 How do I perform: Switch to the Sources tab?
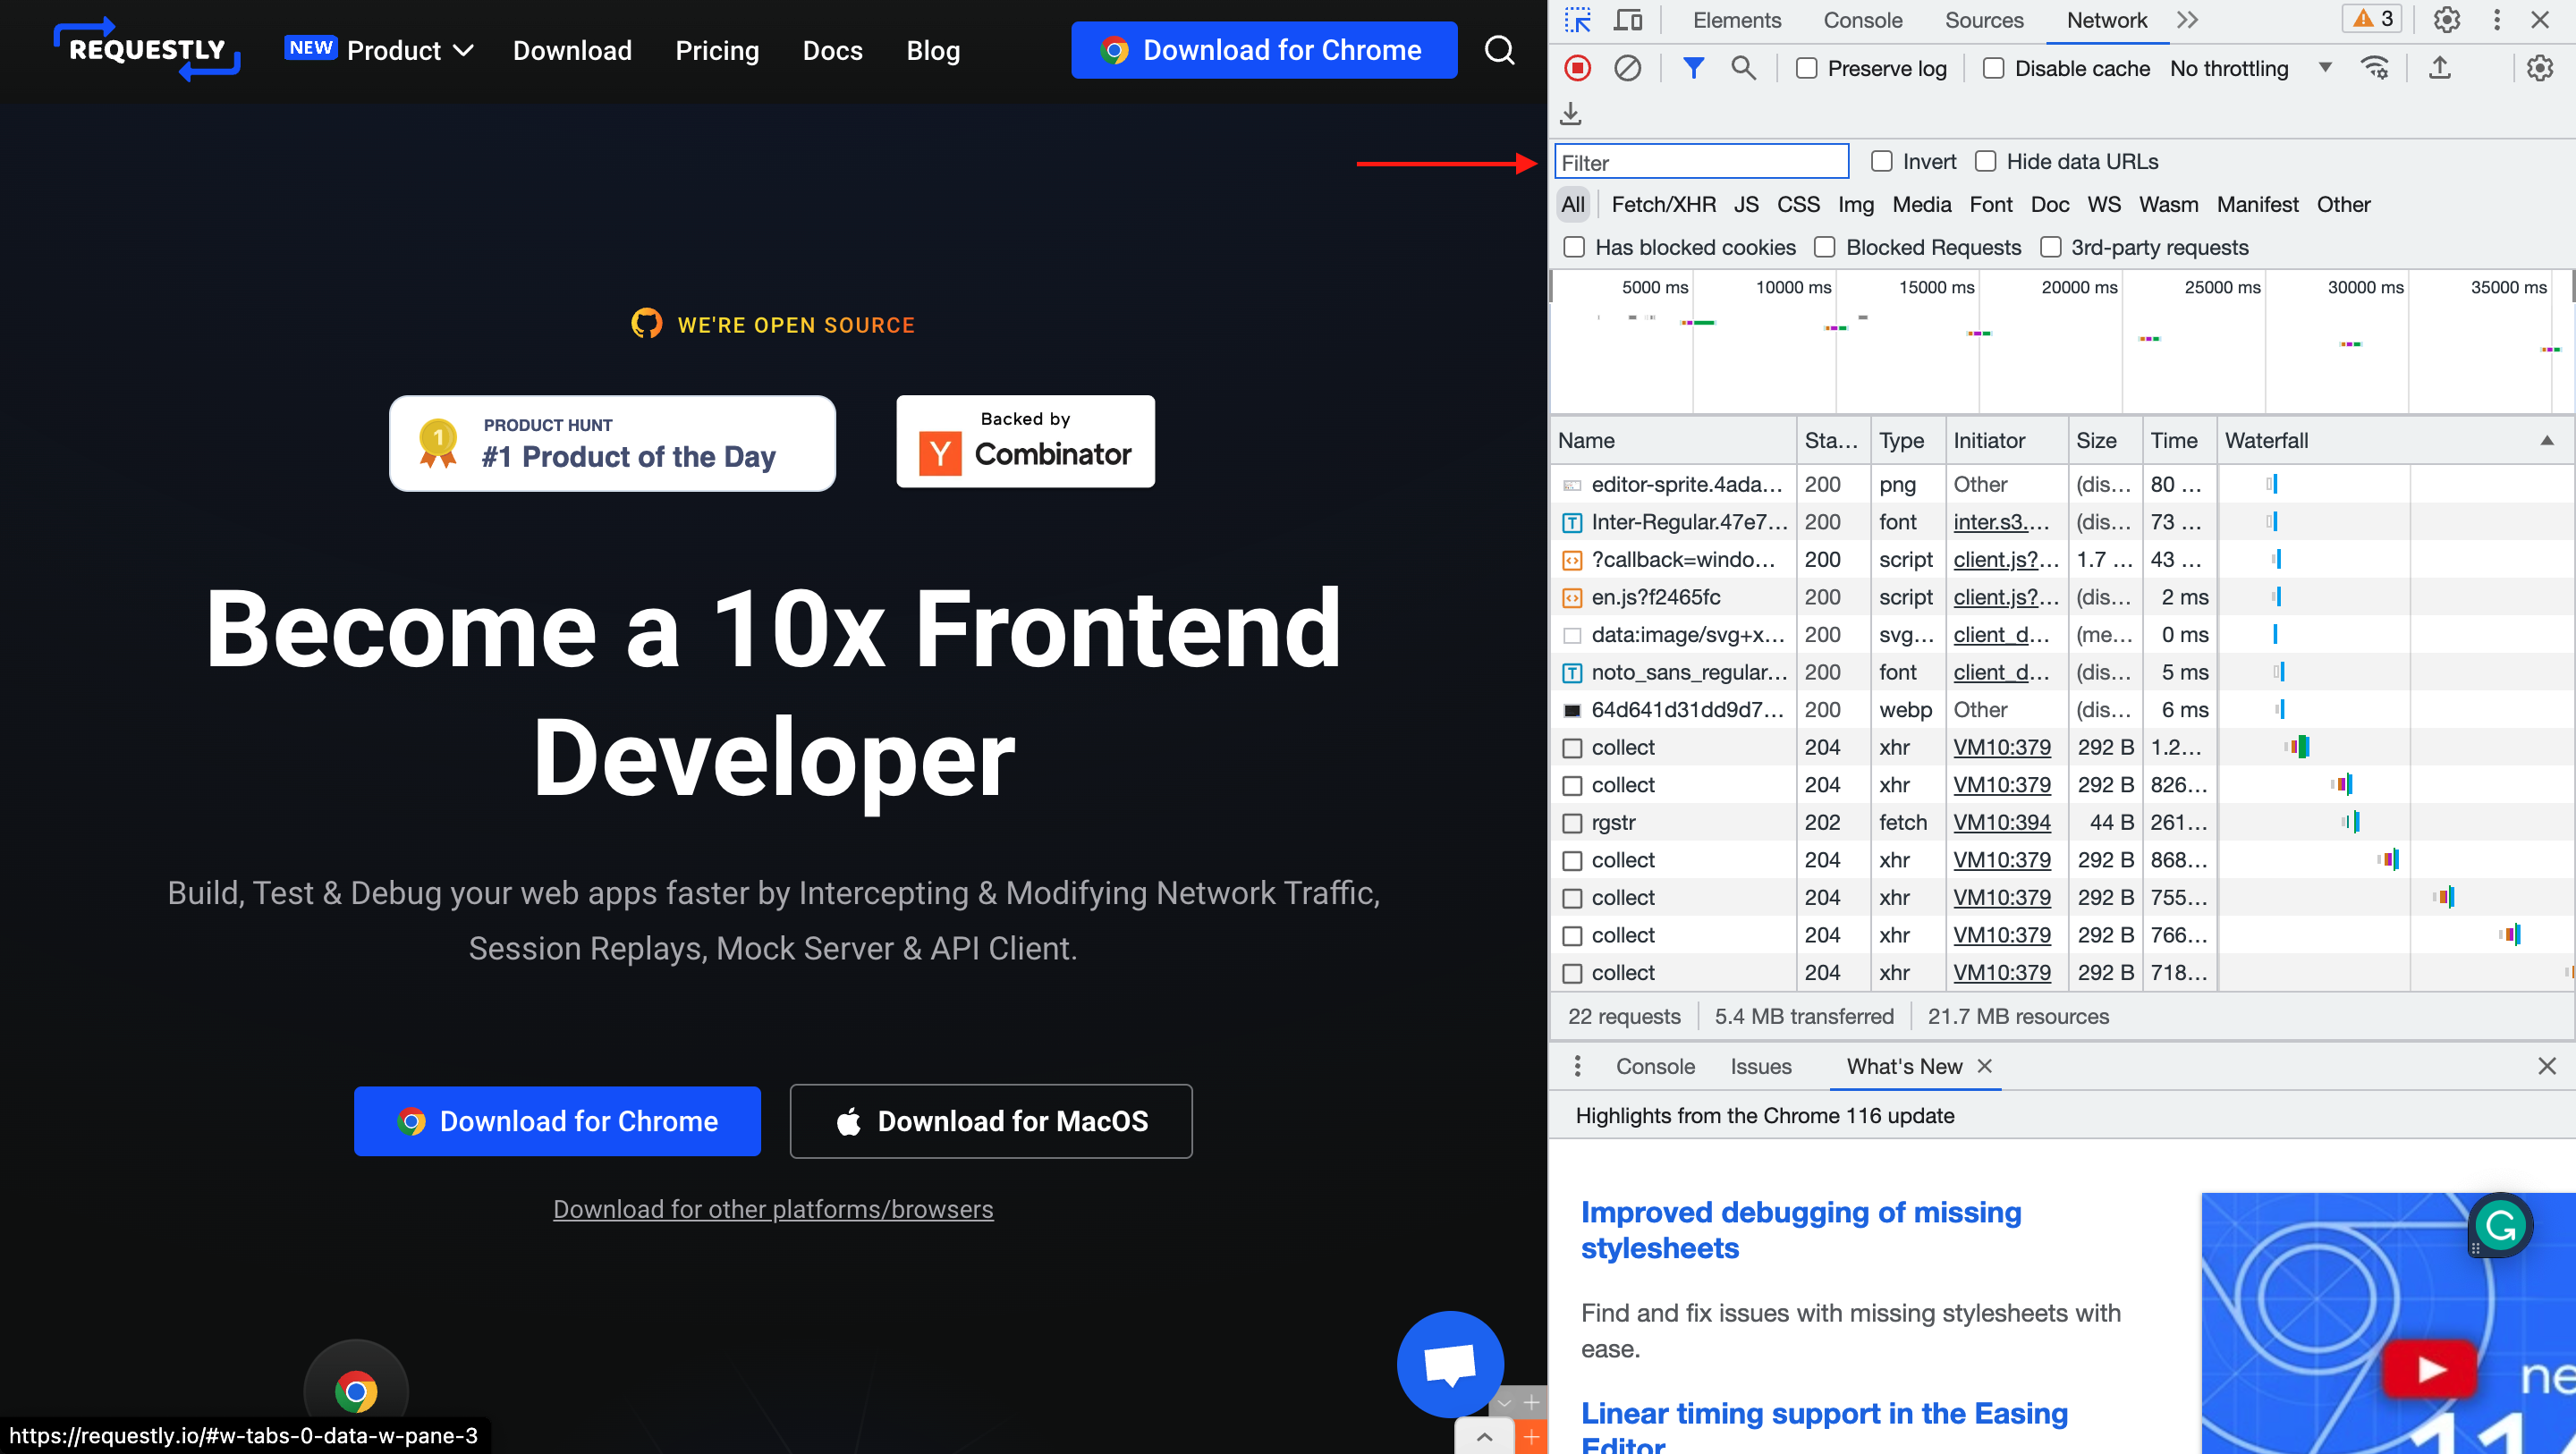pos(1984,20)
